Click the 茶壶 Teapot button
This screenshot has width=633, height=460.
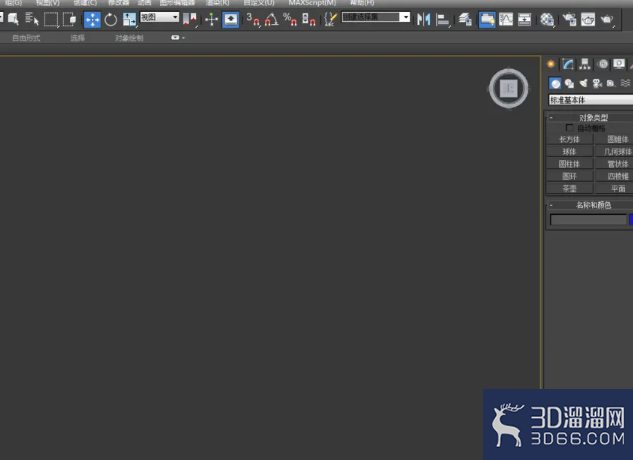(570, 189)
